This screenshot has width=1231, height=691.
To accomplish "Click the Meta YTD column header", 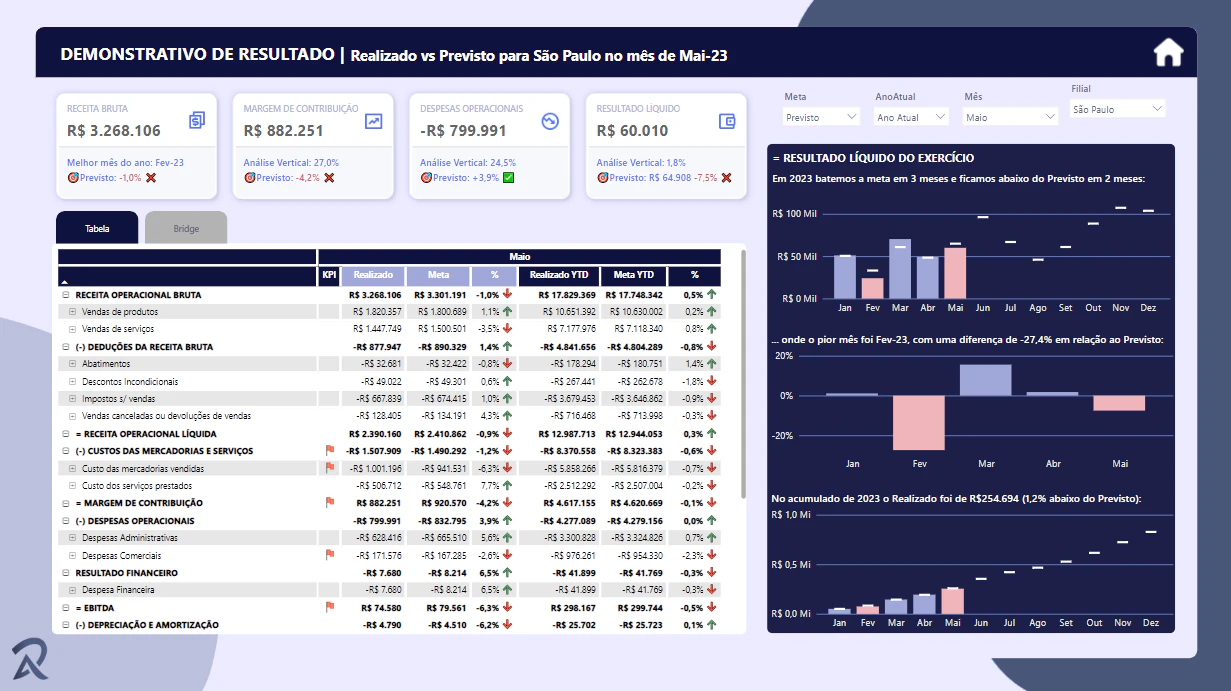I will [634, 275].
